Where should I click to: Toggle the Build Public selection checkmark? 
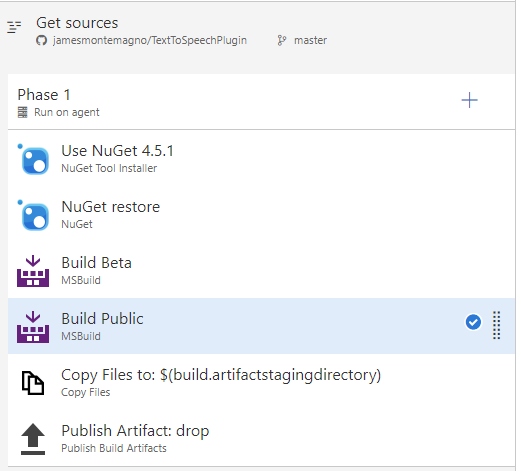[473, 322]
